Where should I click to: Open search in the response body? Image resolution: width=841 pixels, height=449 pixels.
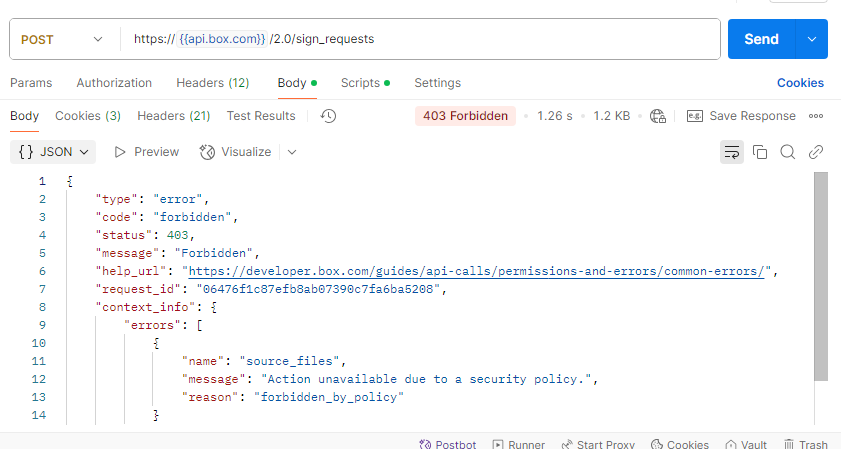point(788,152)
